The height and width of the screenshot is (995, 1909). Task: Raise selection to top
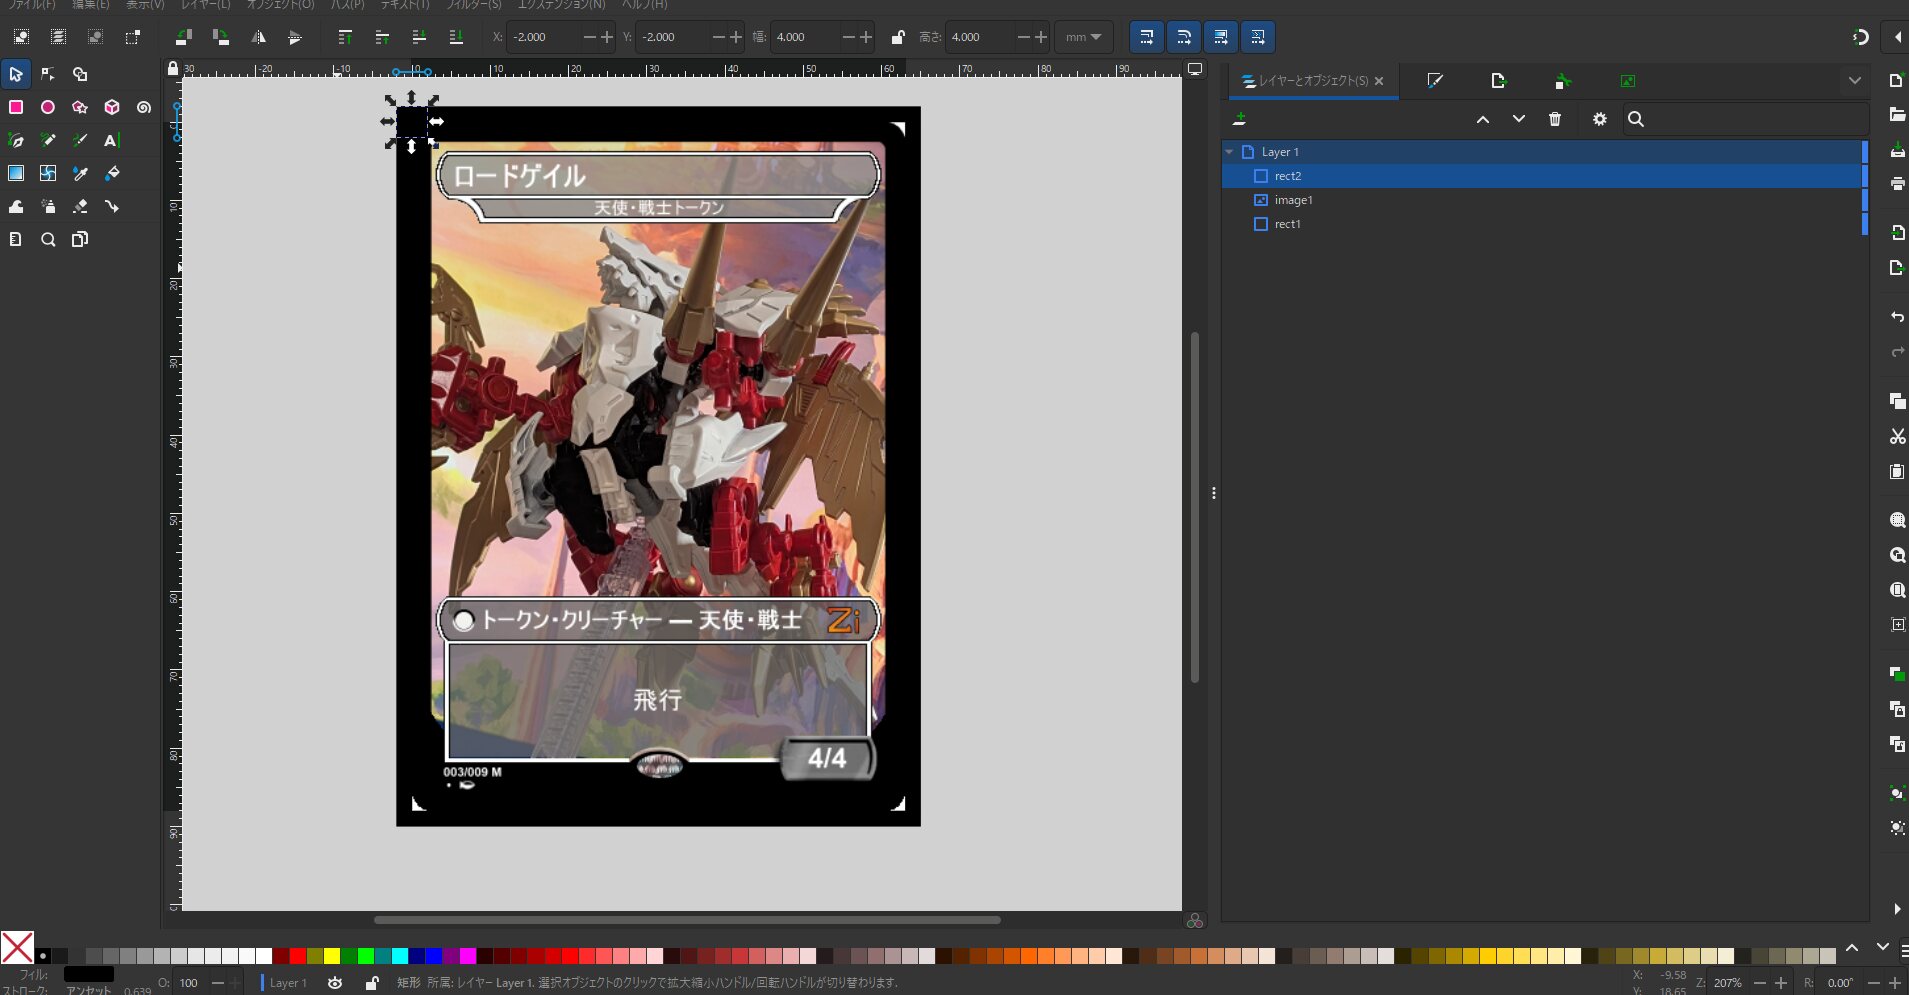pyautogui.click(x=345, y=37)
